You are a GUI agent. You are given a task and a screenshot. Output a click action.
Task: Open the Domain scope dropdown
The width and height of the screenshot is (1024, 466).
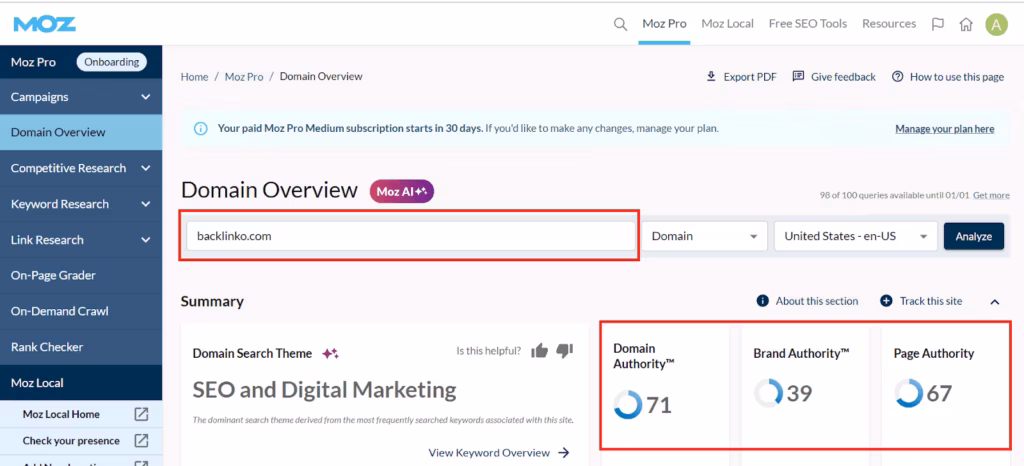(x=704, y=236)
